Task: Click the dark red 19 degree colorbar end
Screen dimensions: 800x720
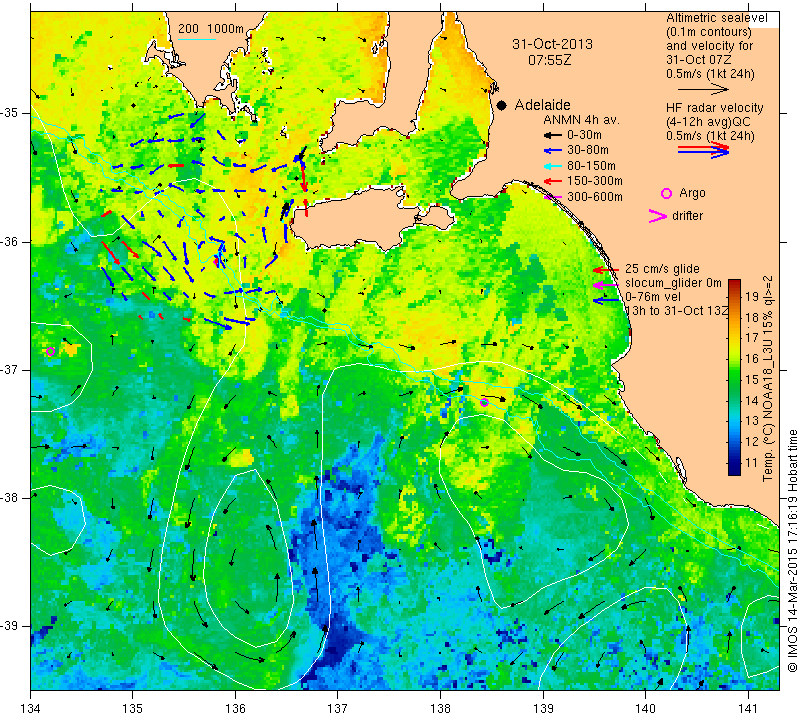Action: pyautogui.click(x=734, y=283)
